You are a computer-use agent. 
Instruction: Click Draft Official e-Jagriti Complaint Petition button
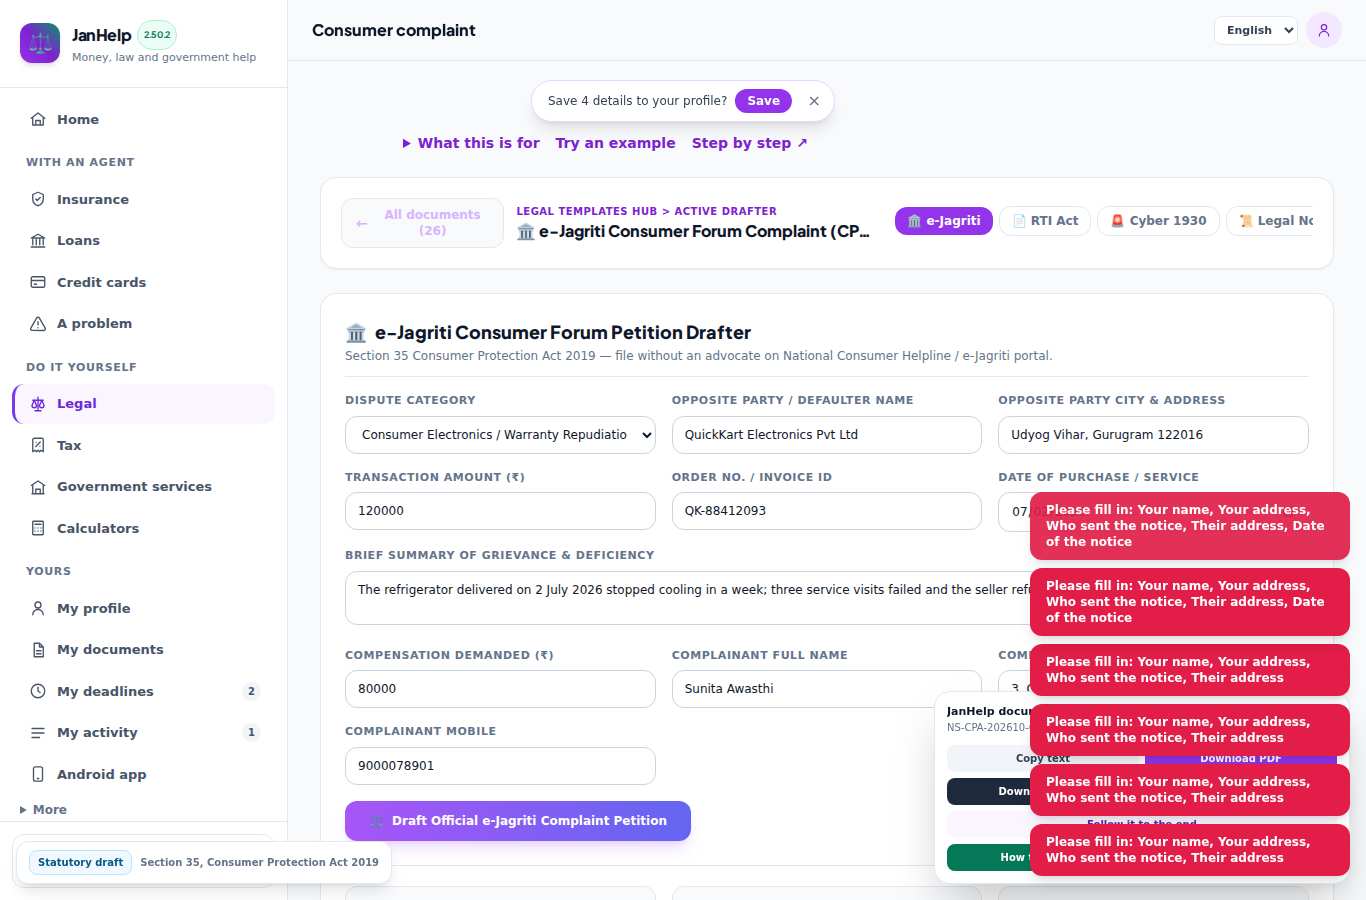(x=518, y=821)
